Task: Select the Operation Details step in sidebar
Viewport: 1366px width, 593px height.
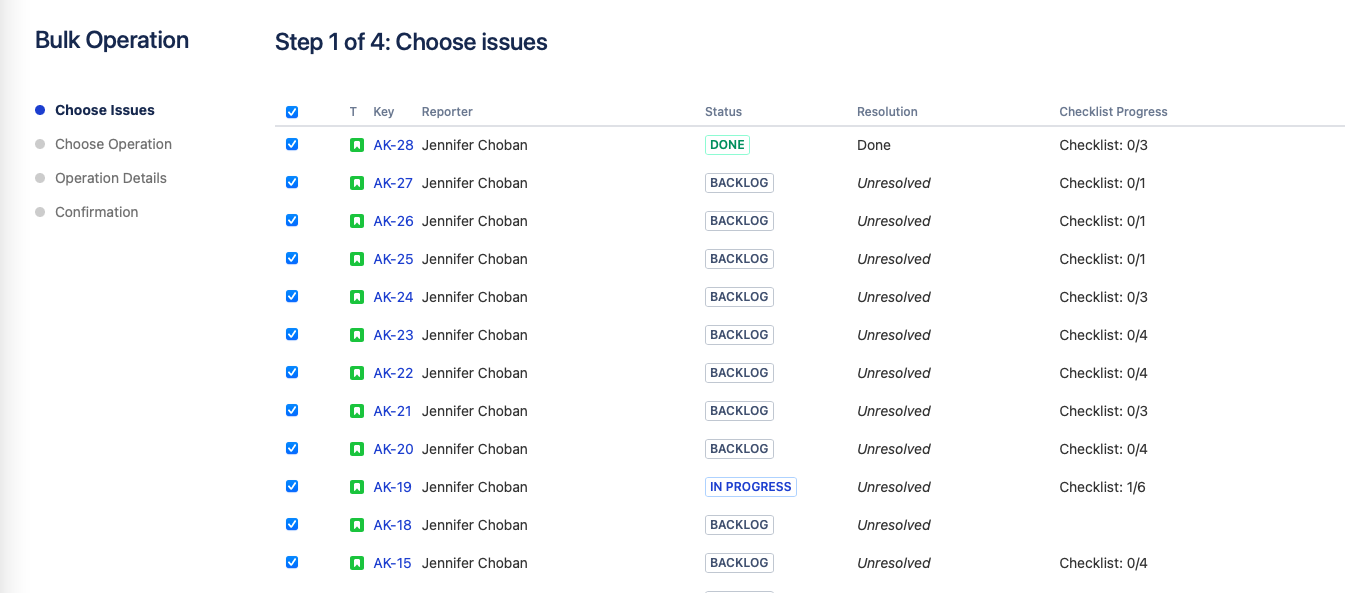Action: tap(111, 178)
